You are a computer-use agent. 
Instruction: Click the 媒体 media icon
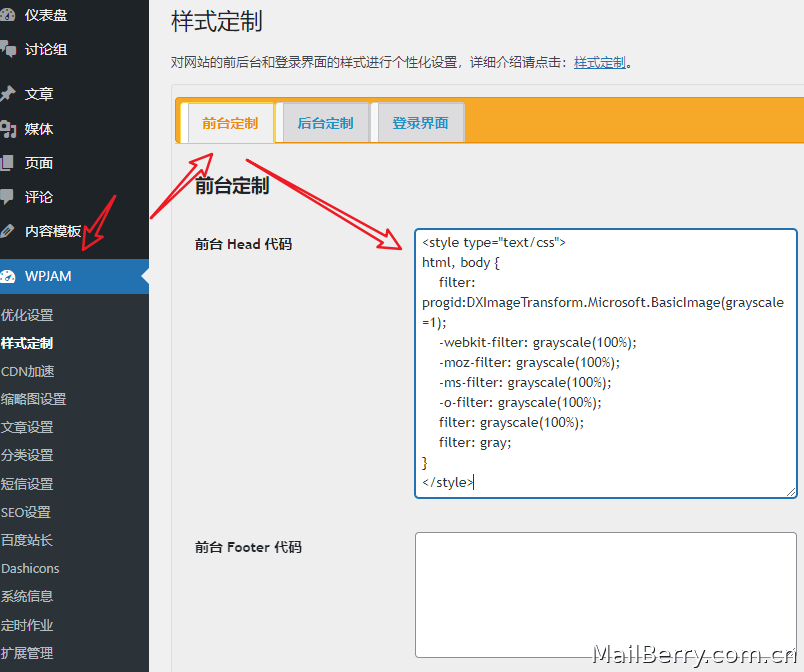(8, 129)
